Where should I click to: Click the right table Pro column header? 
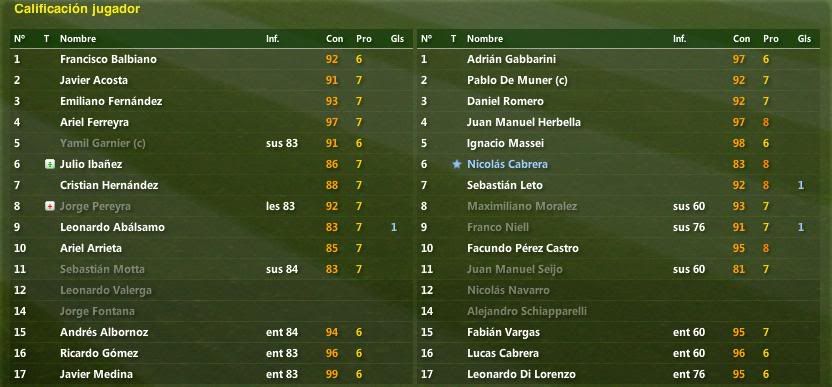[x=771, y=39]
